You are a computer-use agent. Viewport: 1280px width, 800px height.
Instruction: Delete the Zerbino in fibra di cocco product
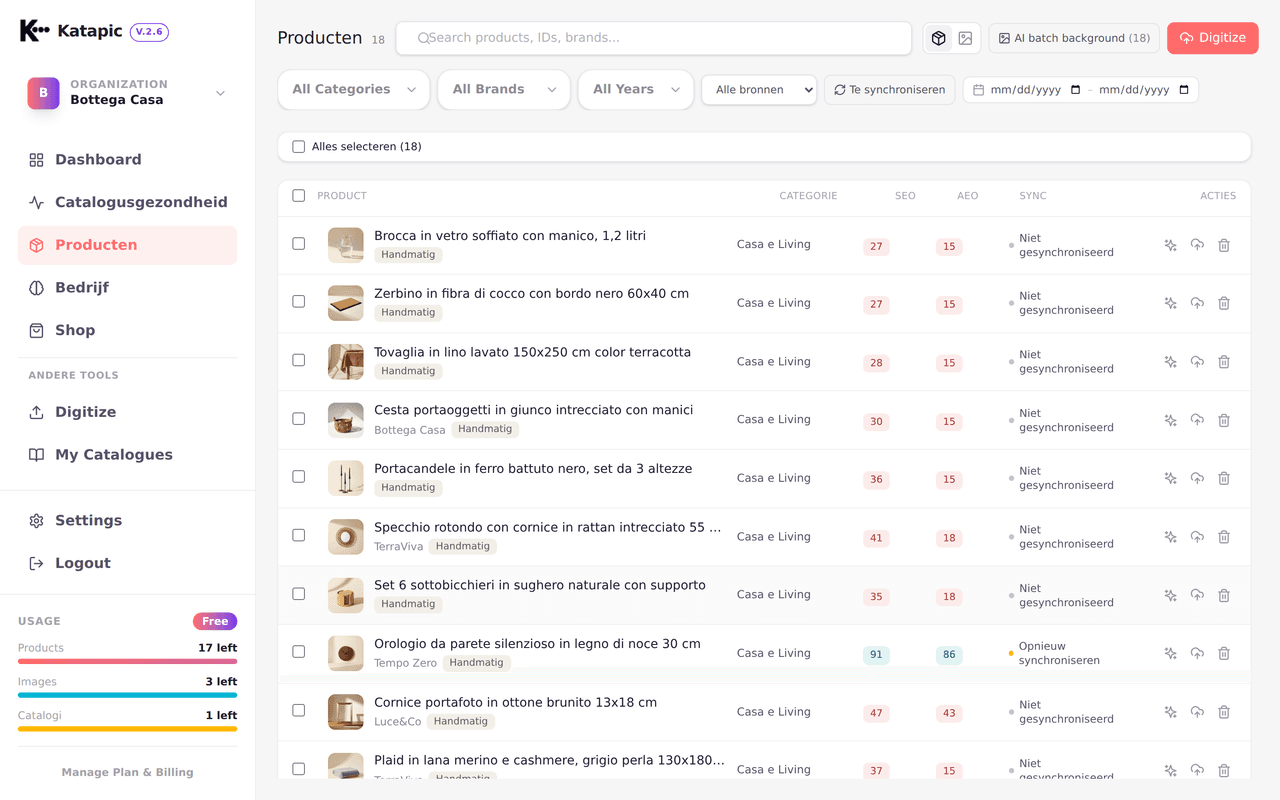pos(1224,303)
